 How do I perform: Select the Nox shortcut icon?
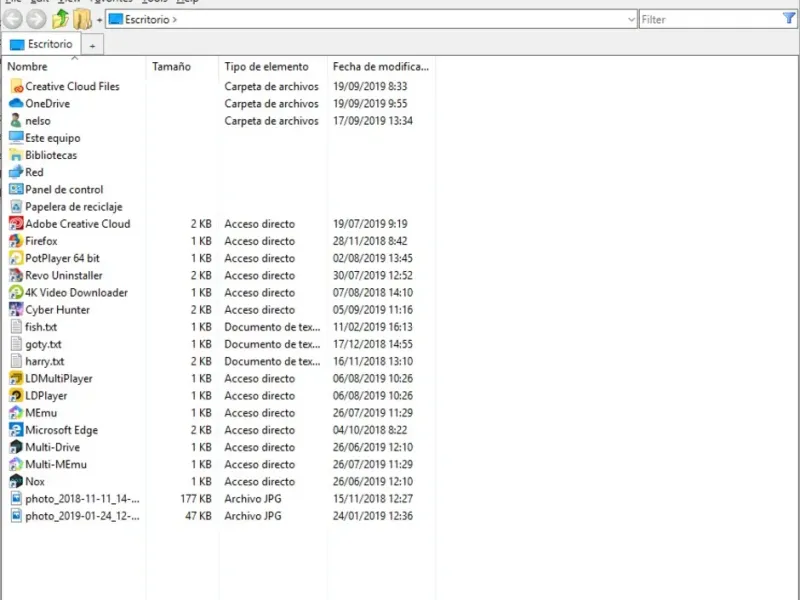16,482
